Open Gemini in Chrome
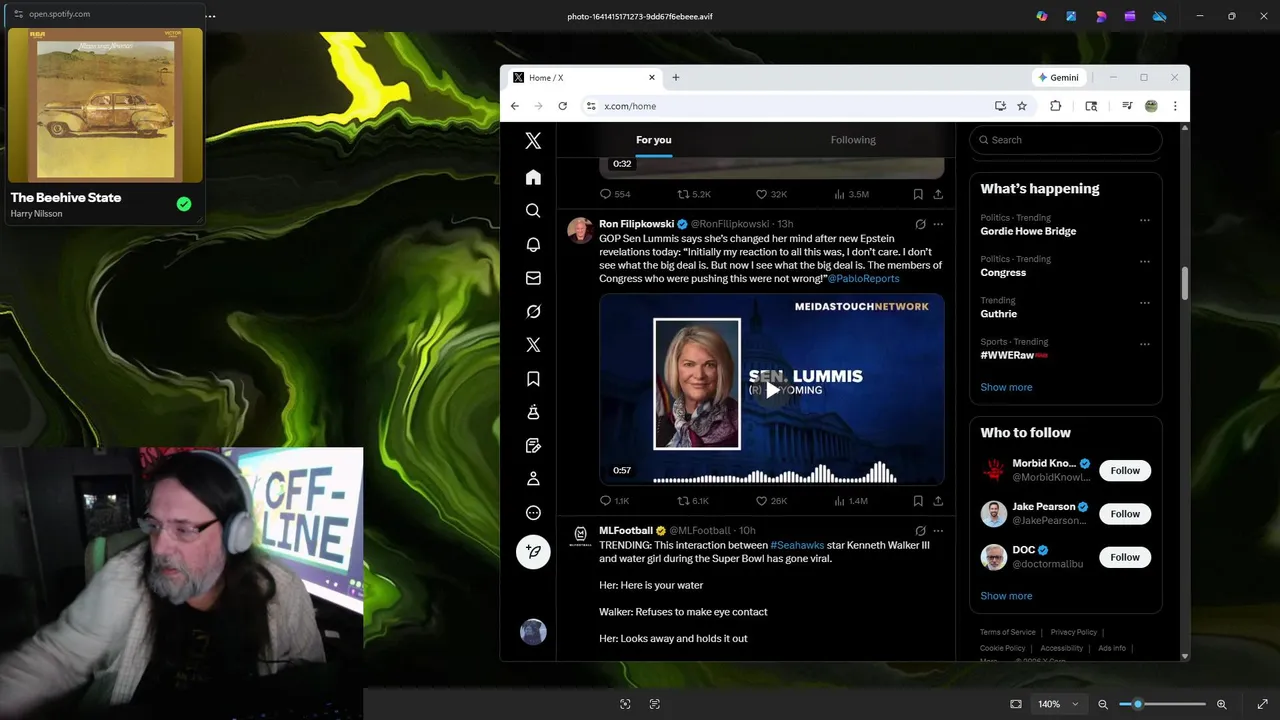1280x720 pixels. (x=1059, y=78)
